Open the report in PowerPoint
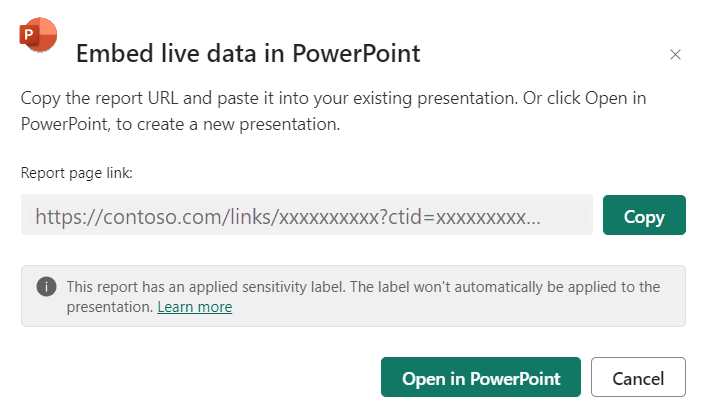The image size is (708, 413). tap(480, 378)
